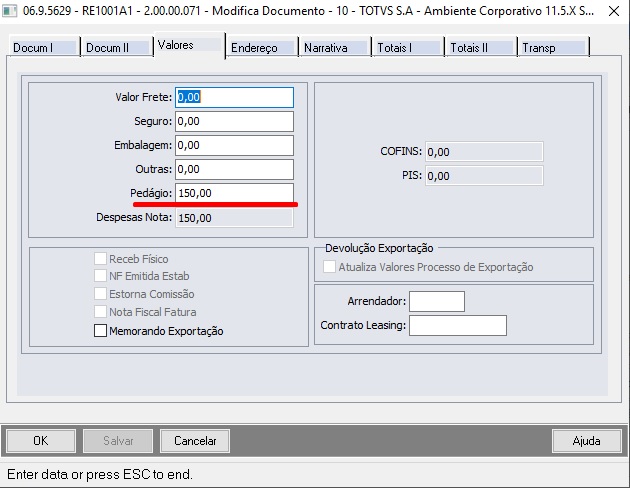Open the Narrativa tab
This screenshot has height=488, width=630.
click(335, 47)
